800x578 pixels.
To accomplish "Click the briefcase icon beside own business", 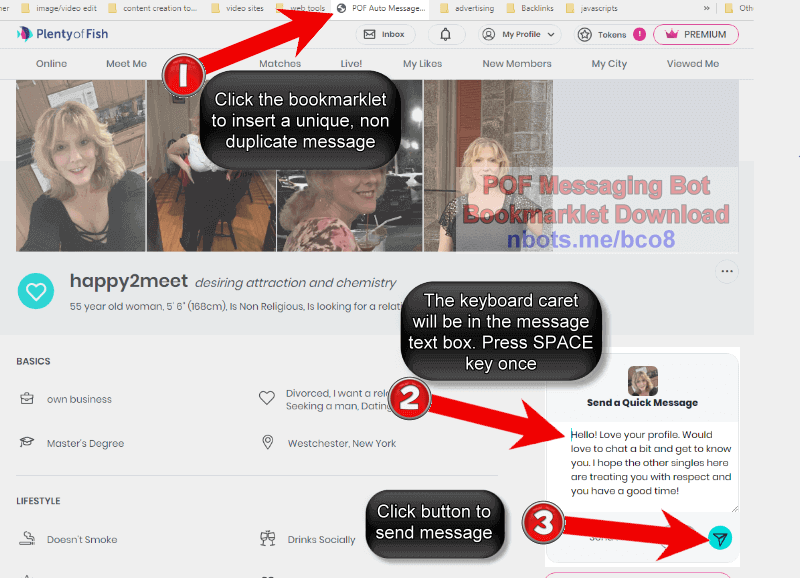I will pos(27,398).
